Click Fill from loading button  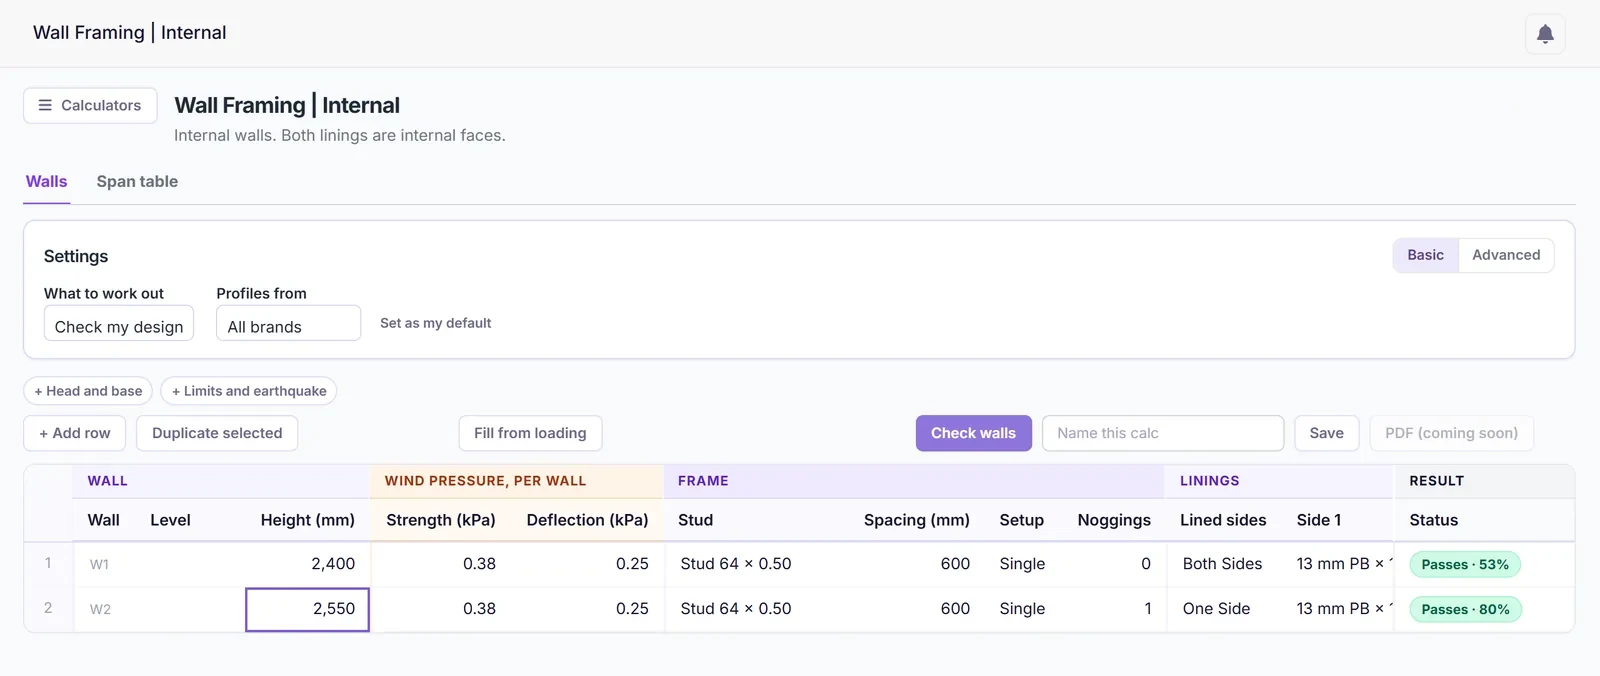tap(530, 433)
